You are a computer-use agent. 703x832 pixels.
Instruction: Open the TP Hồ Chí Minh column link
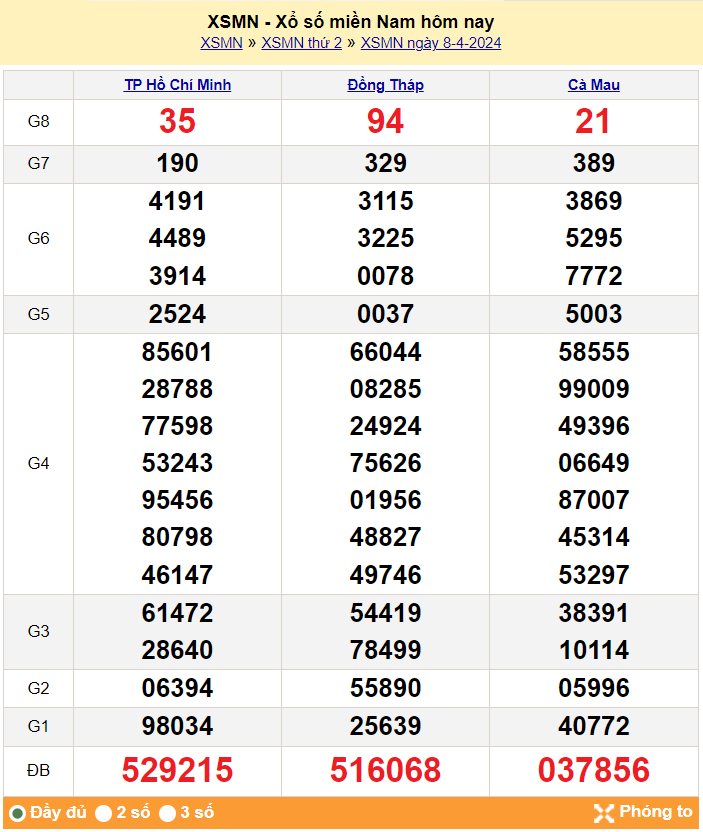coord(177,85)
